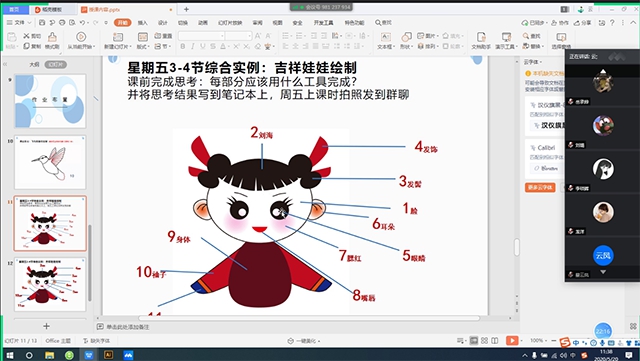640x361 pixels.
Task: Open the Home (开始) ribbon tab
Action: (122, 22)
